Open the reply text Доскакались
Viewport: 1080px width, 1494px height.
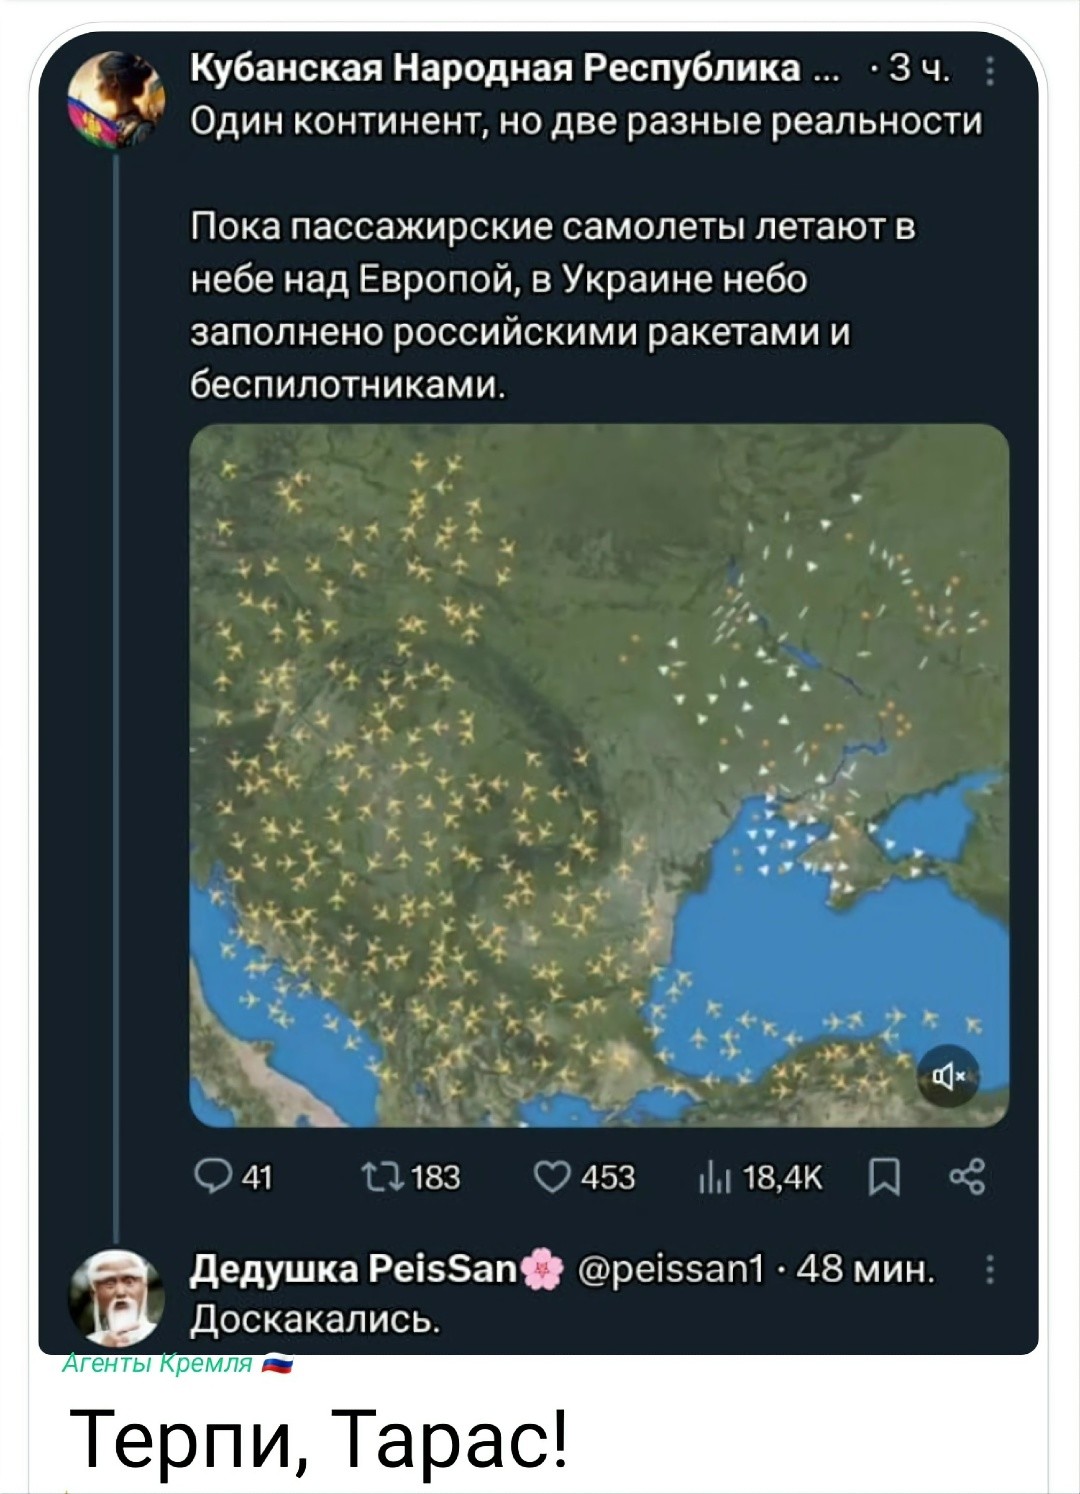click(315, 1320)
